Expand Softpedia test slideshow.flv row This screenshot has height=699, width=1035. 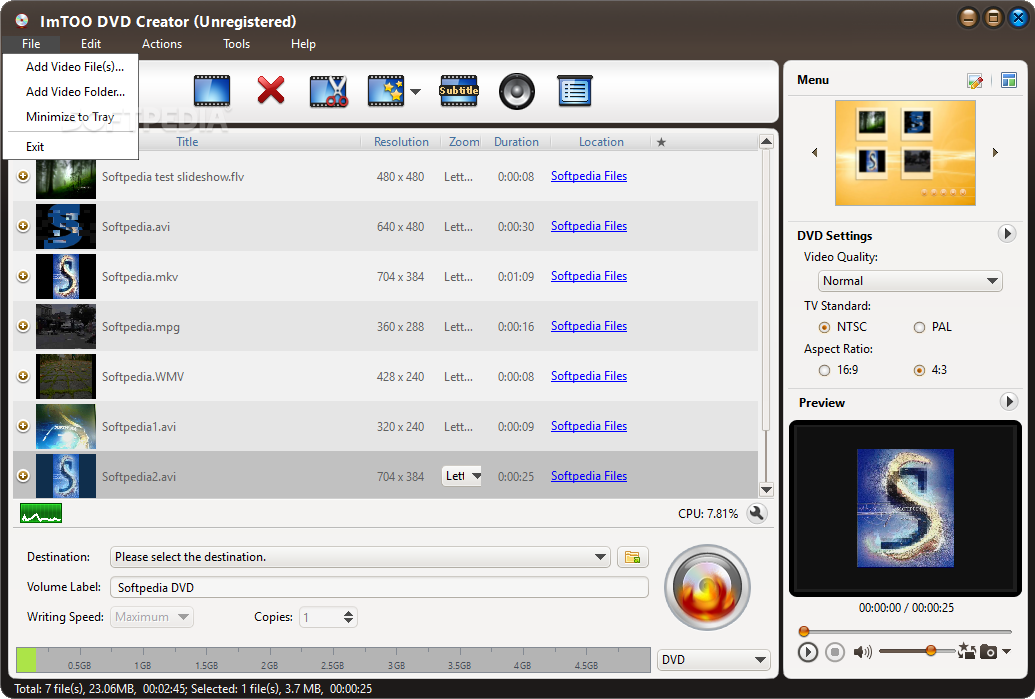click(x=23, y=176)
